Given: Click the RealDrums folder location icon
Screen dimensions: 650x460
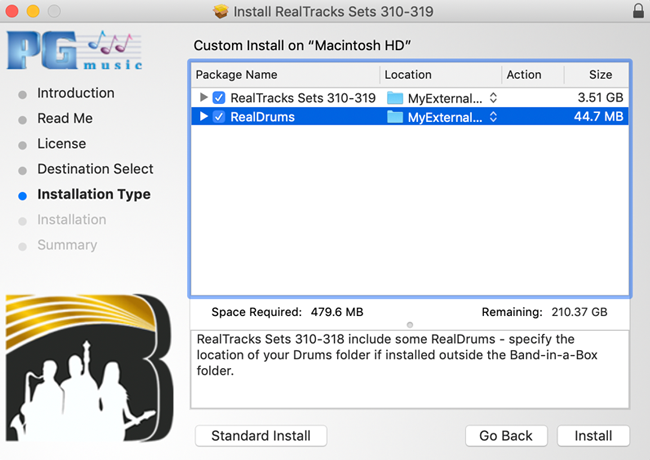Looking at the screenshot, I should tap(395, 117).
